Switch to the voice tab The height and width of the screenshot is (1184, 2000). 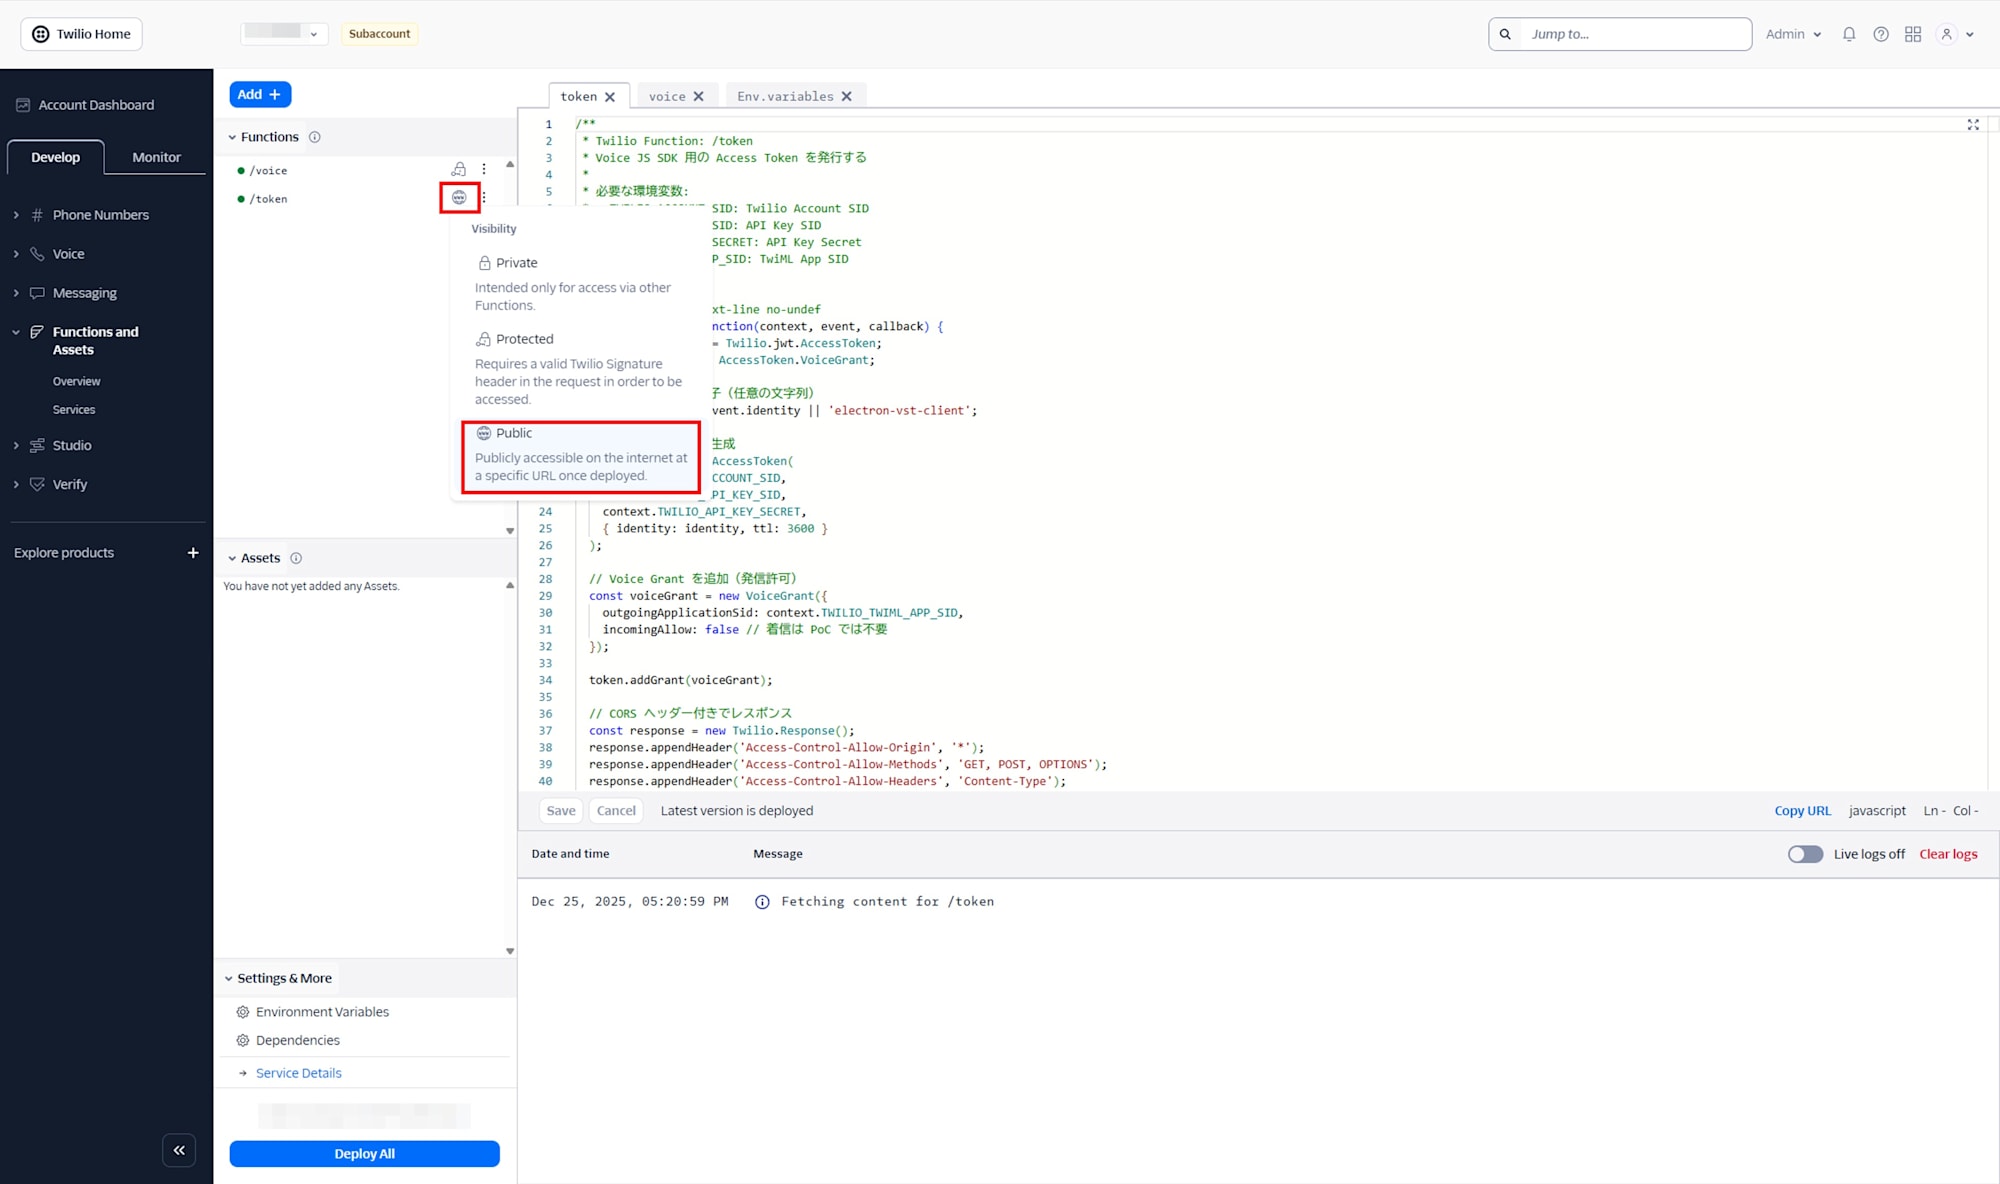(667, 95)
